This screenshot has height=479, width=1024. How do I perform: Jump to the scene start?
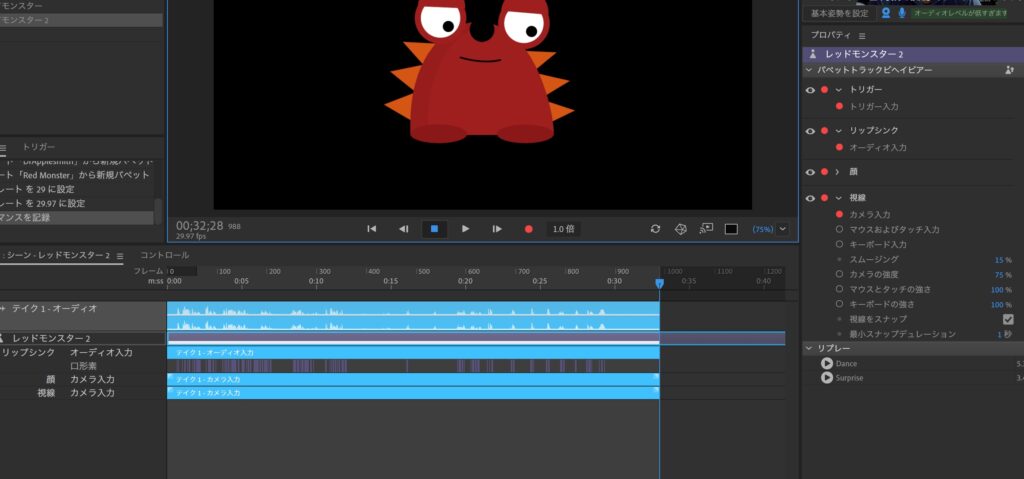[x=372, y=229]
